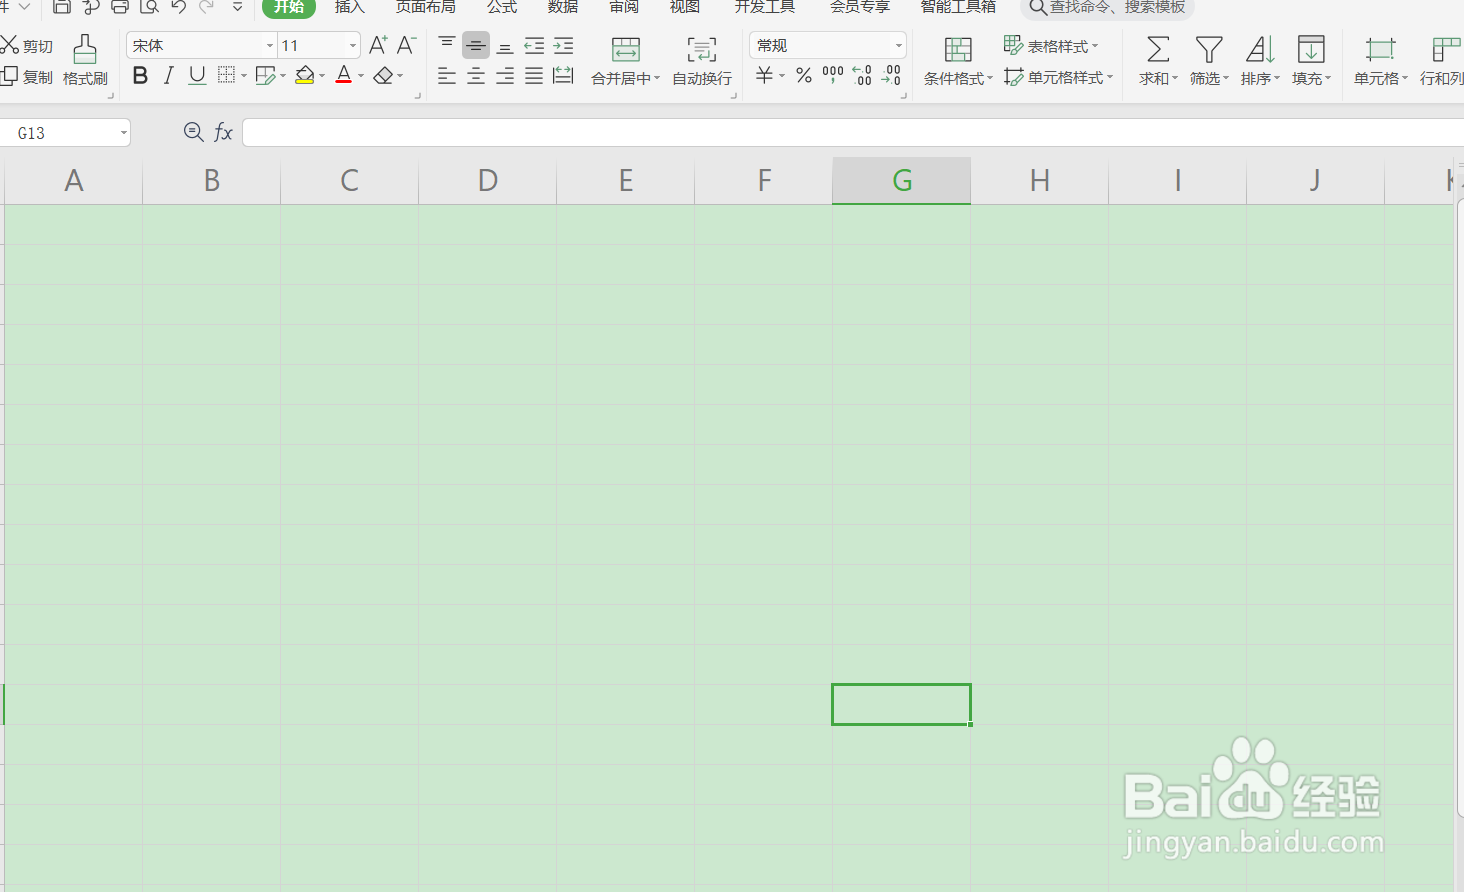The image size is (1464, 892).
Task: Increase indent of cell content
Action: (564, 45)
